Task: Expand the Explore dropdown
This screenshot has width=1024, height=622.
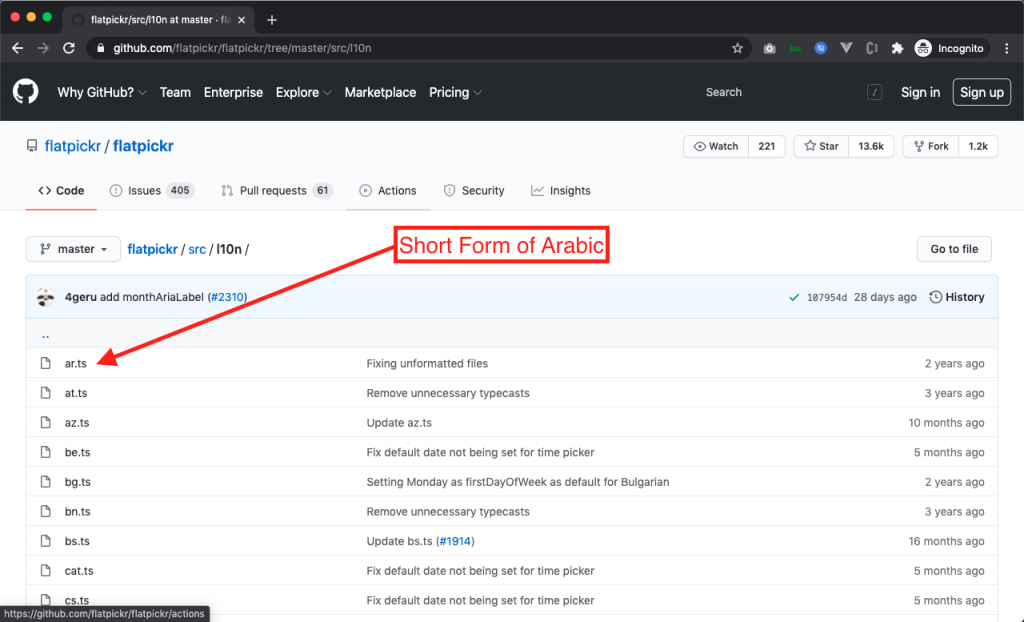Action: tap(303, 92)
